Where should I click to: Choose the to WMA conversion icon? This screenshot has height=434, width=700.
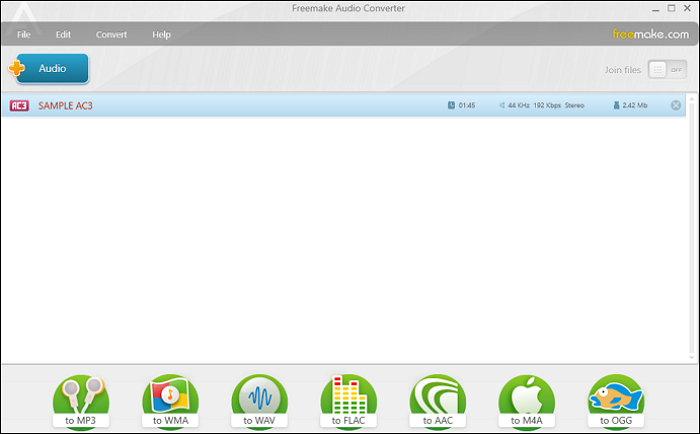click(x=170, y=400)
